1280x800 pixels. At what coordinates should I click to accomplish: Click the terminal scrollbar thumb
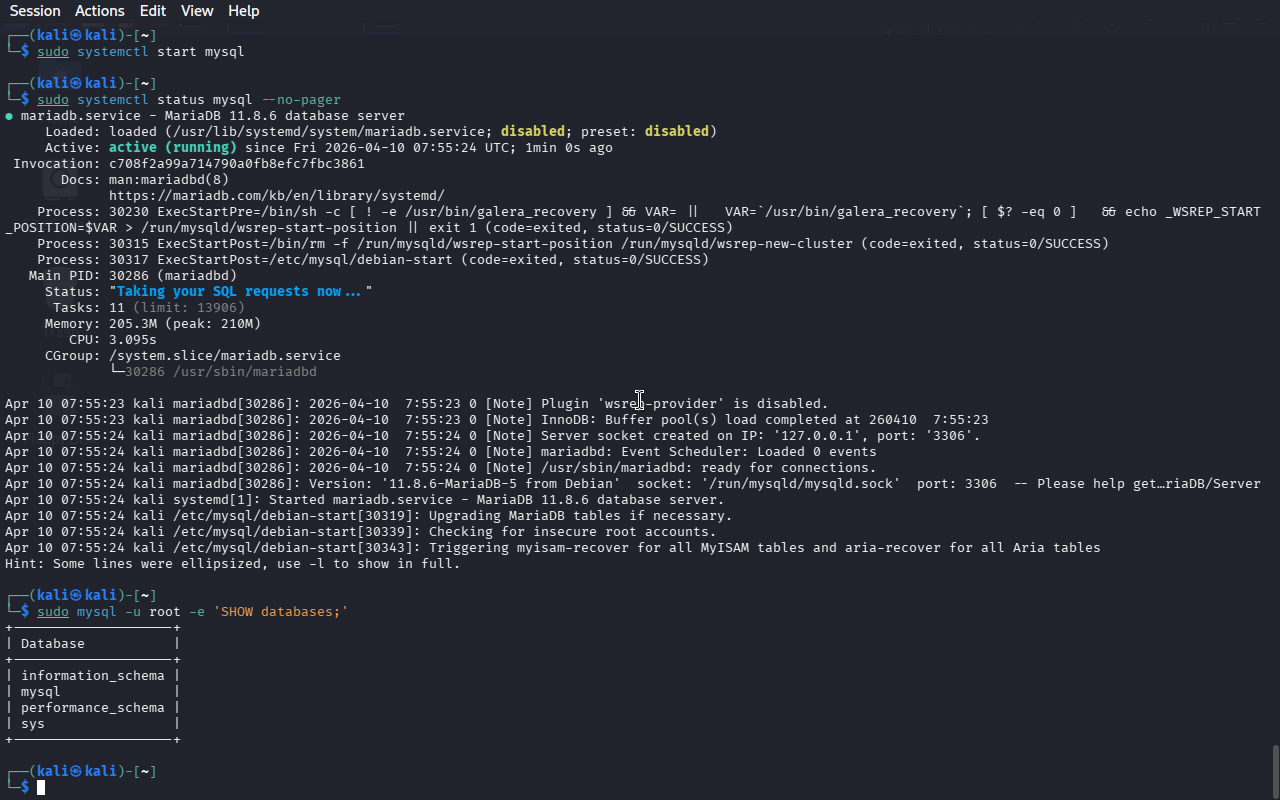(x=1274, y=770)
